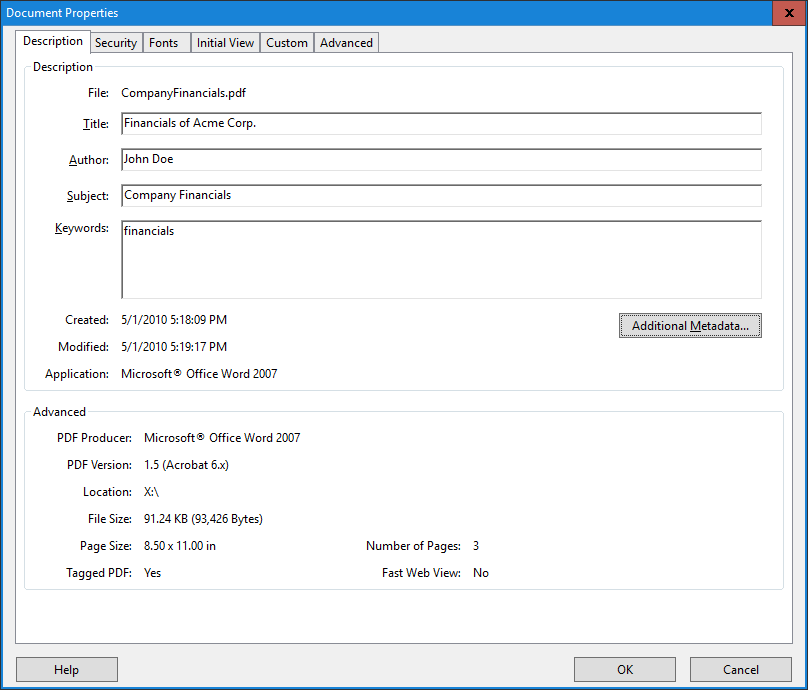Screen dimensions: 808x690
Task: Open the Fonts tab
Action: pos(163,42)
